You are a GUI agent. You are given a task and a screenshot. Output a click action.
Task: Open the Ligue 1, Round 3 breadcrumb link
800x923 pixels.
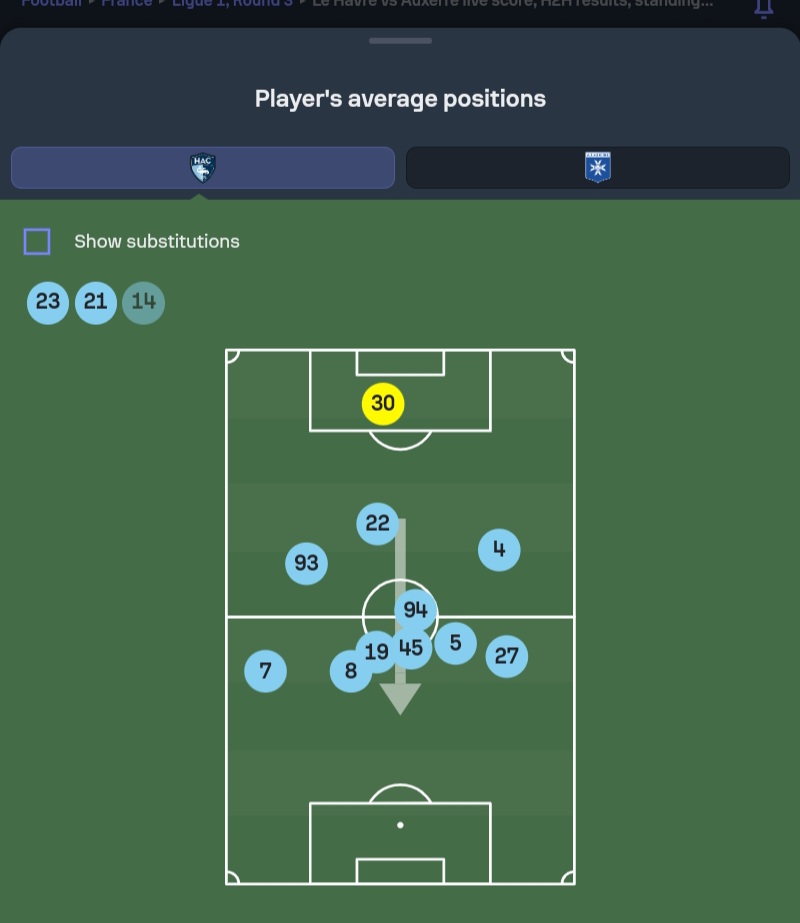click(232, 4)
